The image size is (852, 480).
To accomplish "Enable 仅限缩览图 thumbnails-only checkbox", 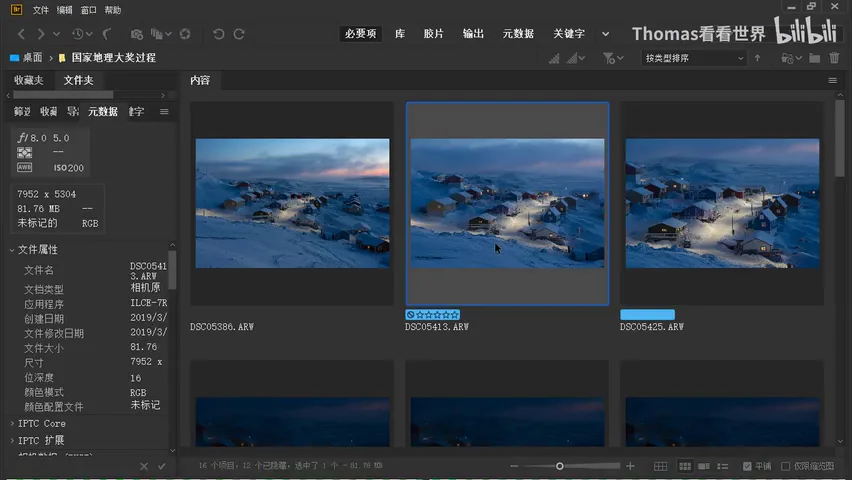I will pyautogui.click(x=785, y=466).
